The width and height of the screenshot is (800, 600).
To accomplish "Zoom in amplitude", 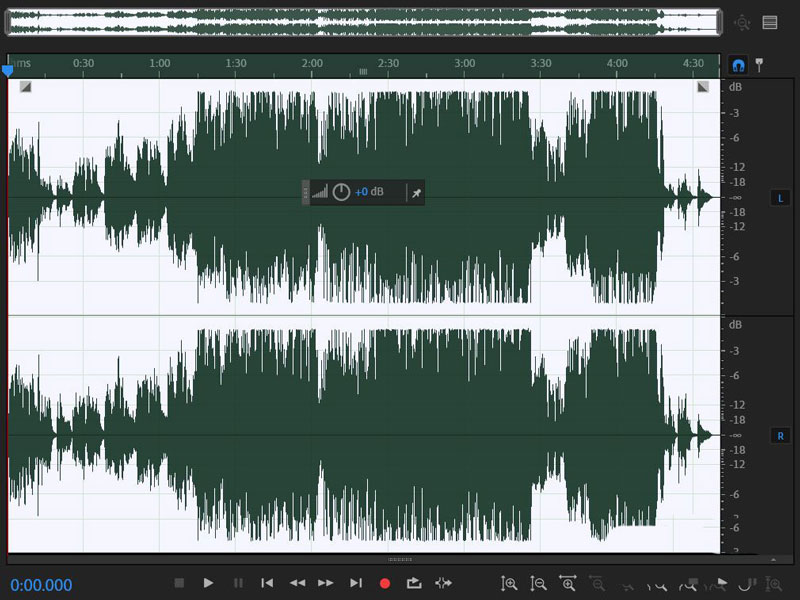I will [509, 583].
